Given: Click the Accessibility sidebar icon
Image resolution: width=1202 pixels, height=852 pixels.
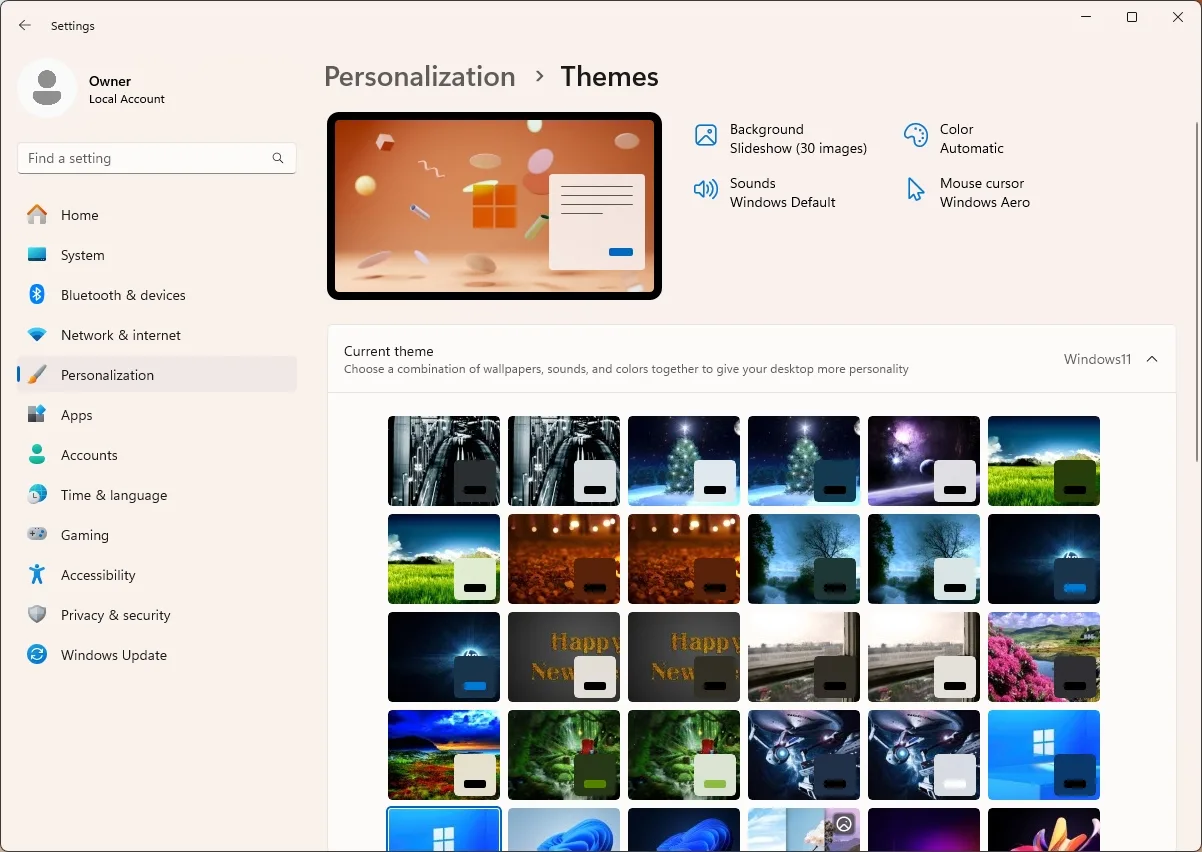Looking at the screenshot, I should (x=37, y=575).
